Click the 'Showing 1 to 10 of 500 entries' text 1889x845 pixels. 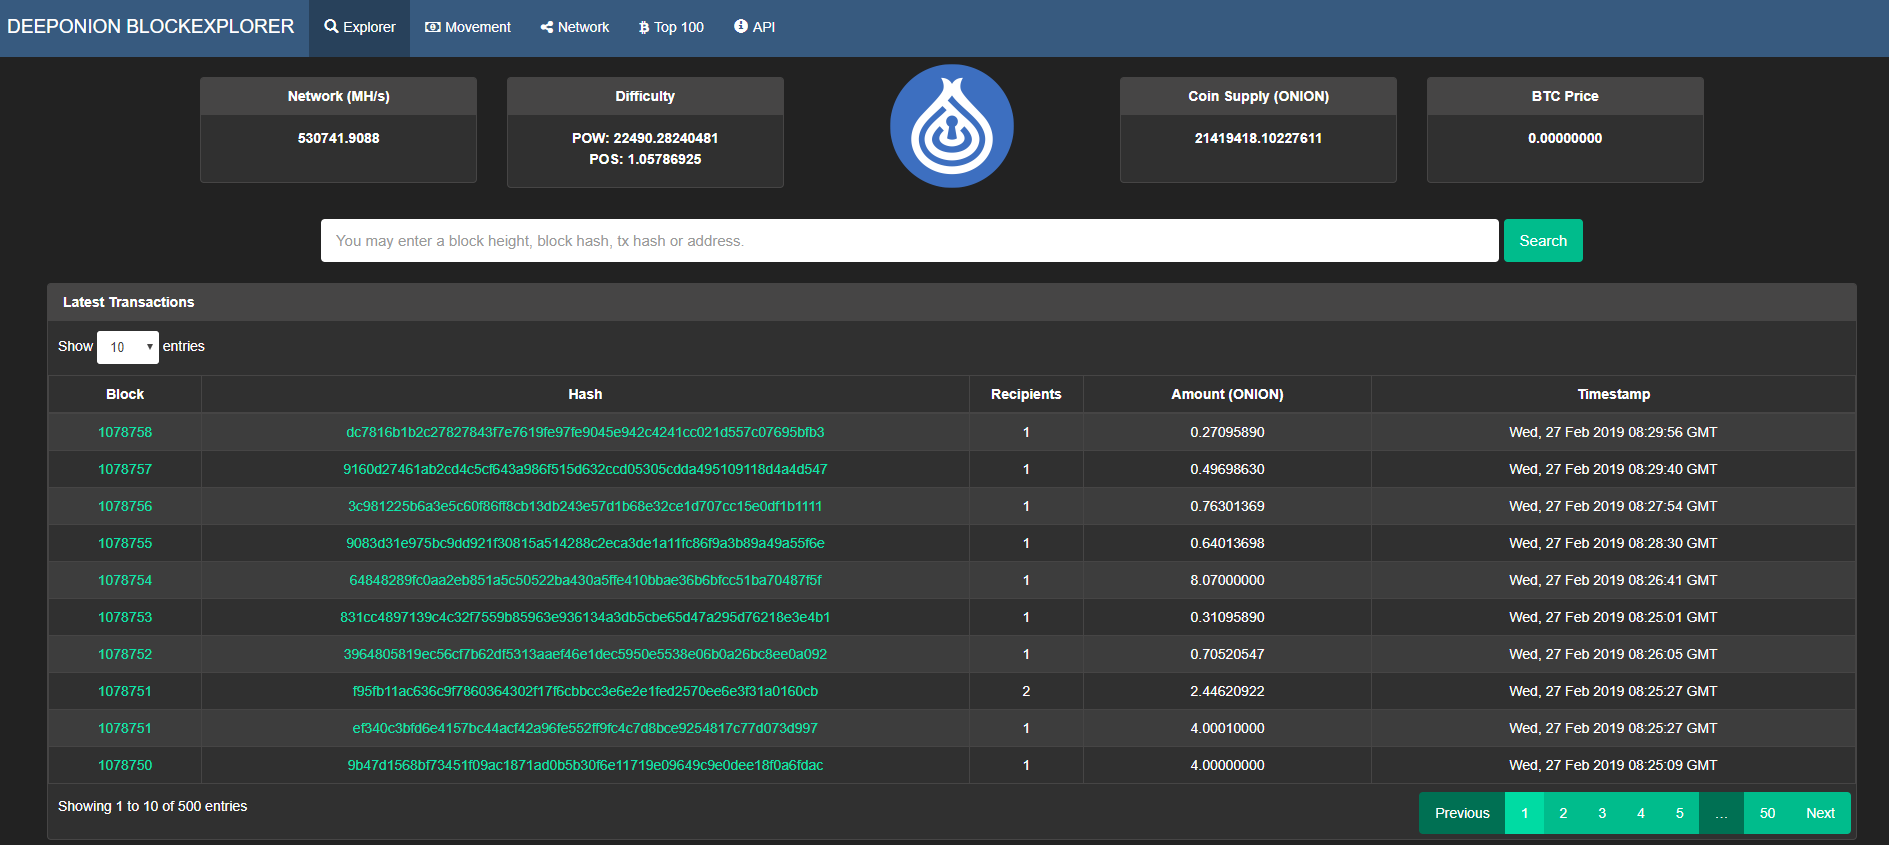point(152,806)
